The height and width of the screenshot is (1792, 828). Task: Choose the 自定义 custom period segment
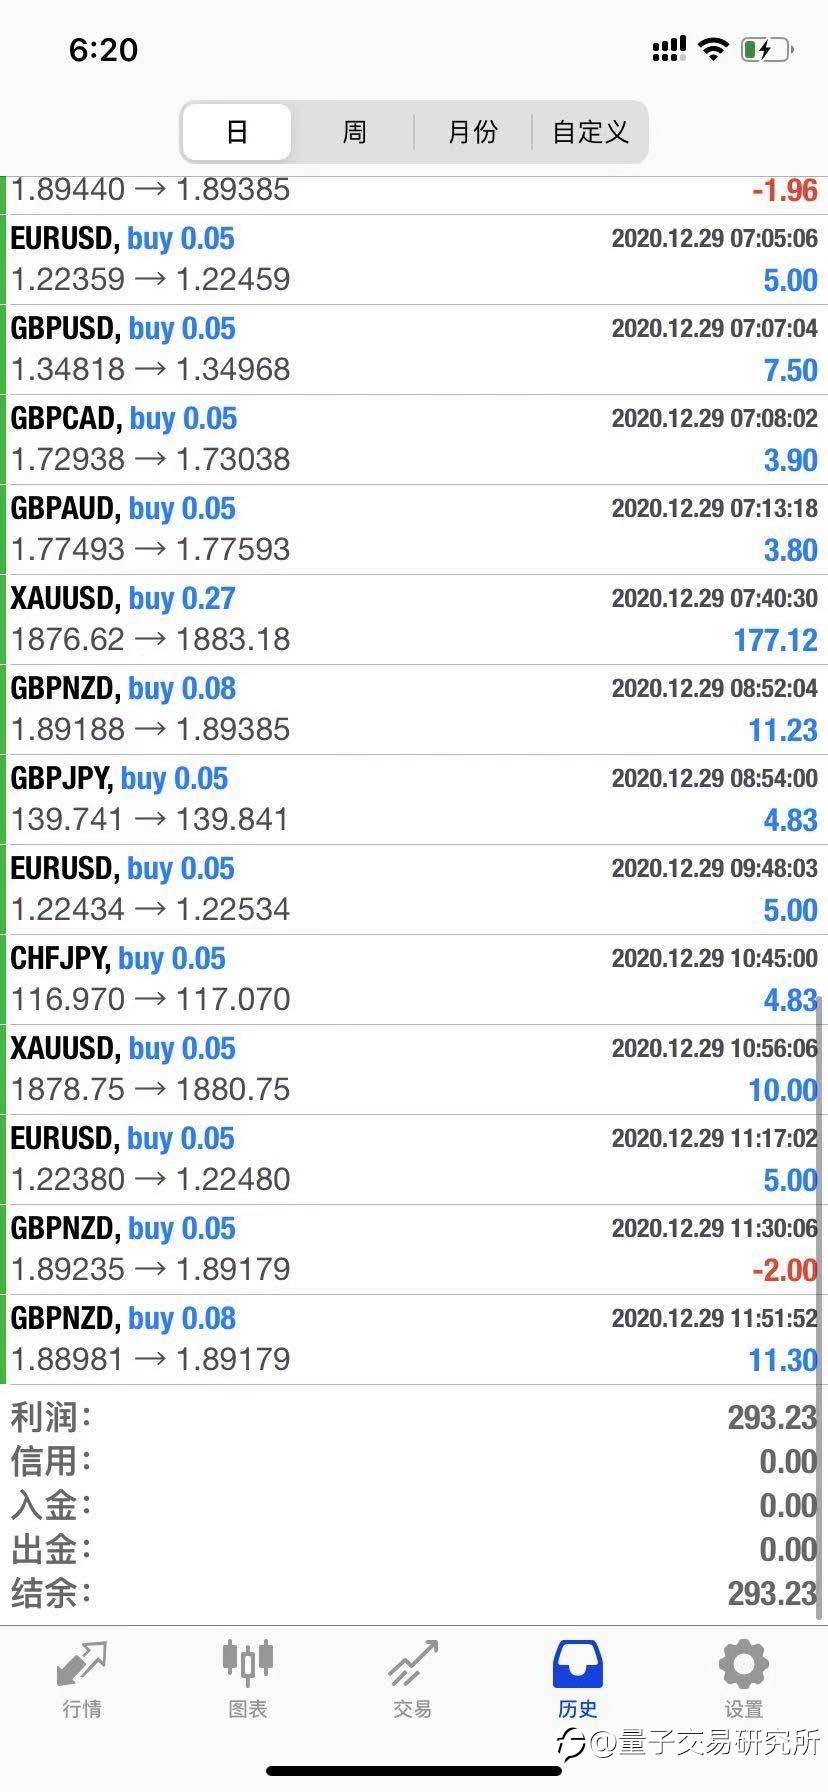click(x=590, y=132)
